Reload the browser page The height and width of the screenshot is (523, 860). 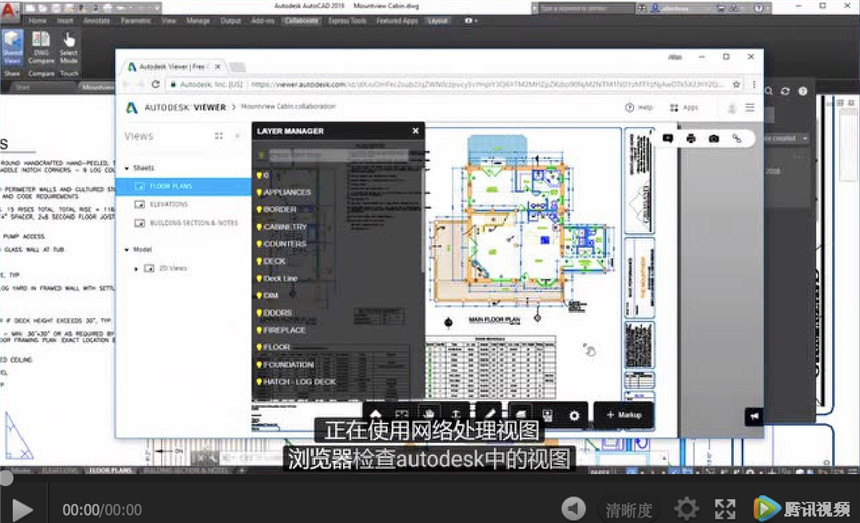[156, 84]
